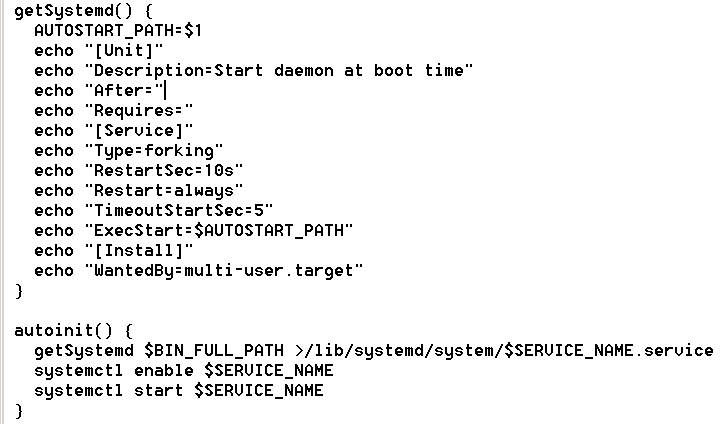Screen dimensions: 728x424
Task: Click the closing brace ending autoinit
Action: (x=19, y=410)
